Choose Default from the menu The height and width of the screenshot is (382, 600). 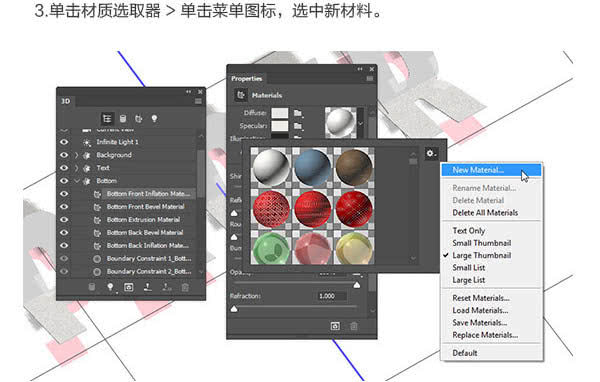coord(465,353)
